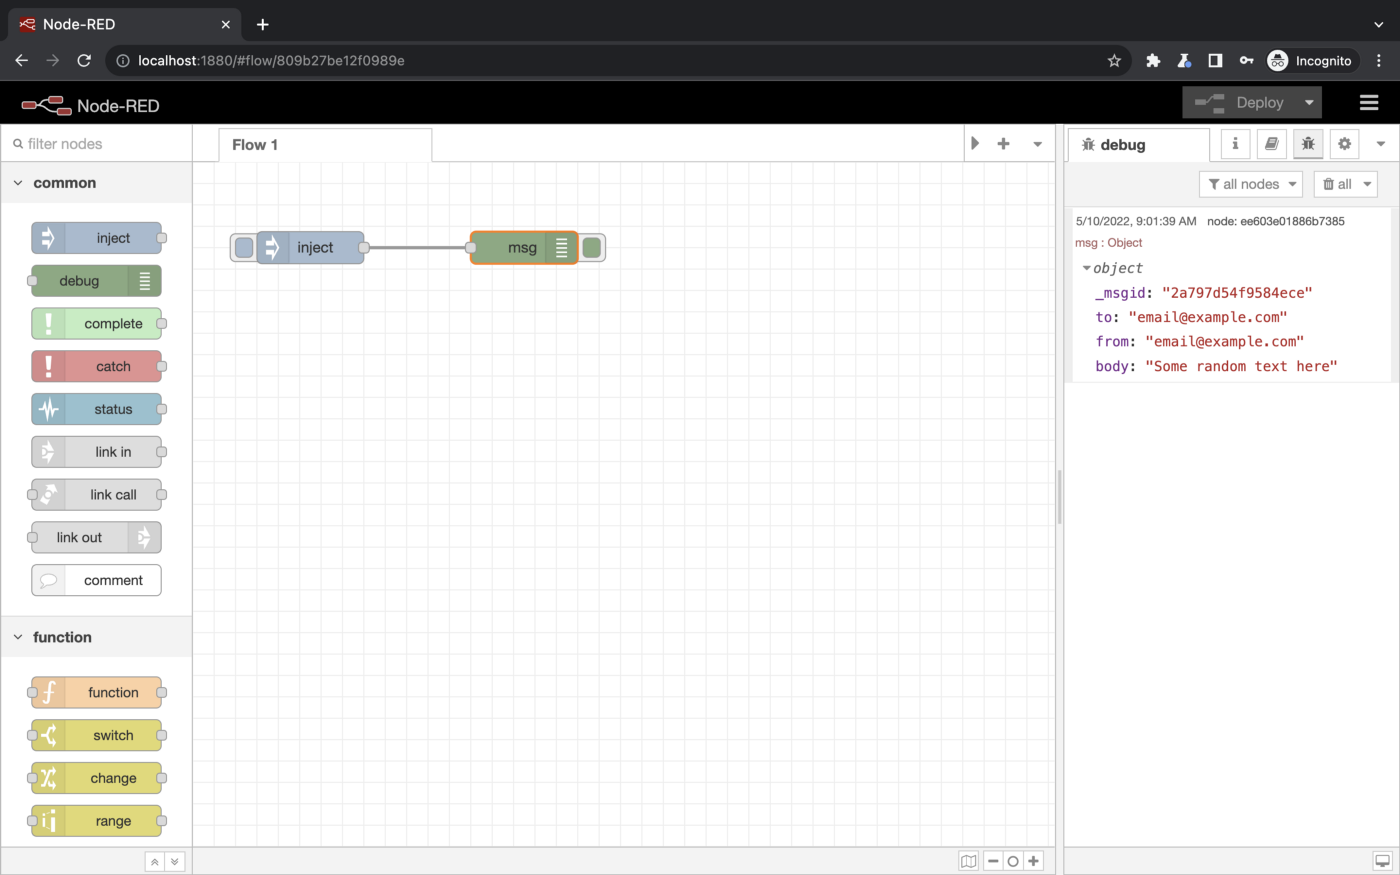This screenshot has height=875, width=1400.
Task: Toggle the msg debug node output button
Action: pyautogui.click(x=592, y=248)
